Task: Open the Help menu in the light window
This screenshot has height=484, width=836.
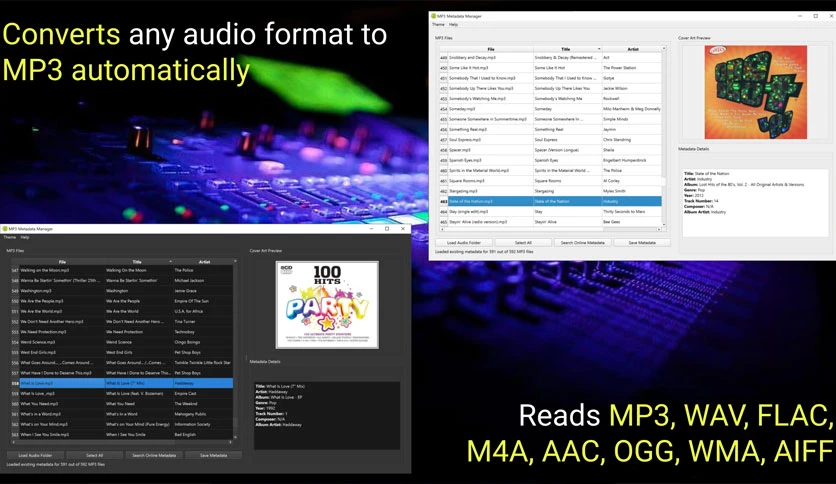Action: (453, 25)
